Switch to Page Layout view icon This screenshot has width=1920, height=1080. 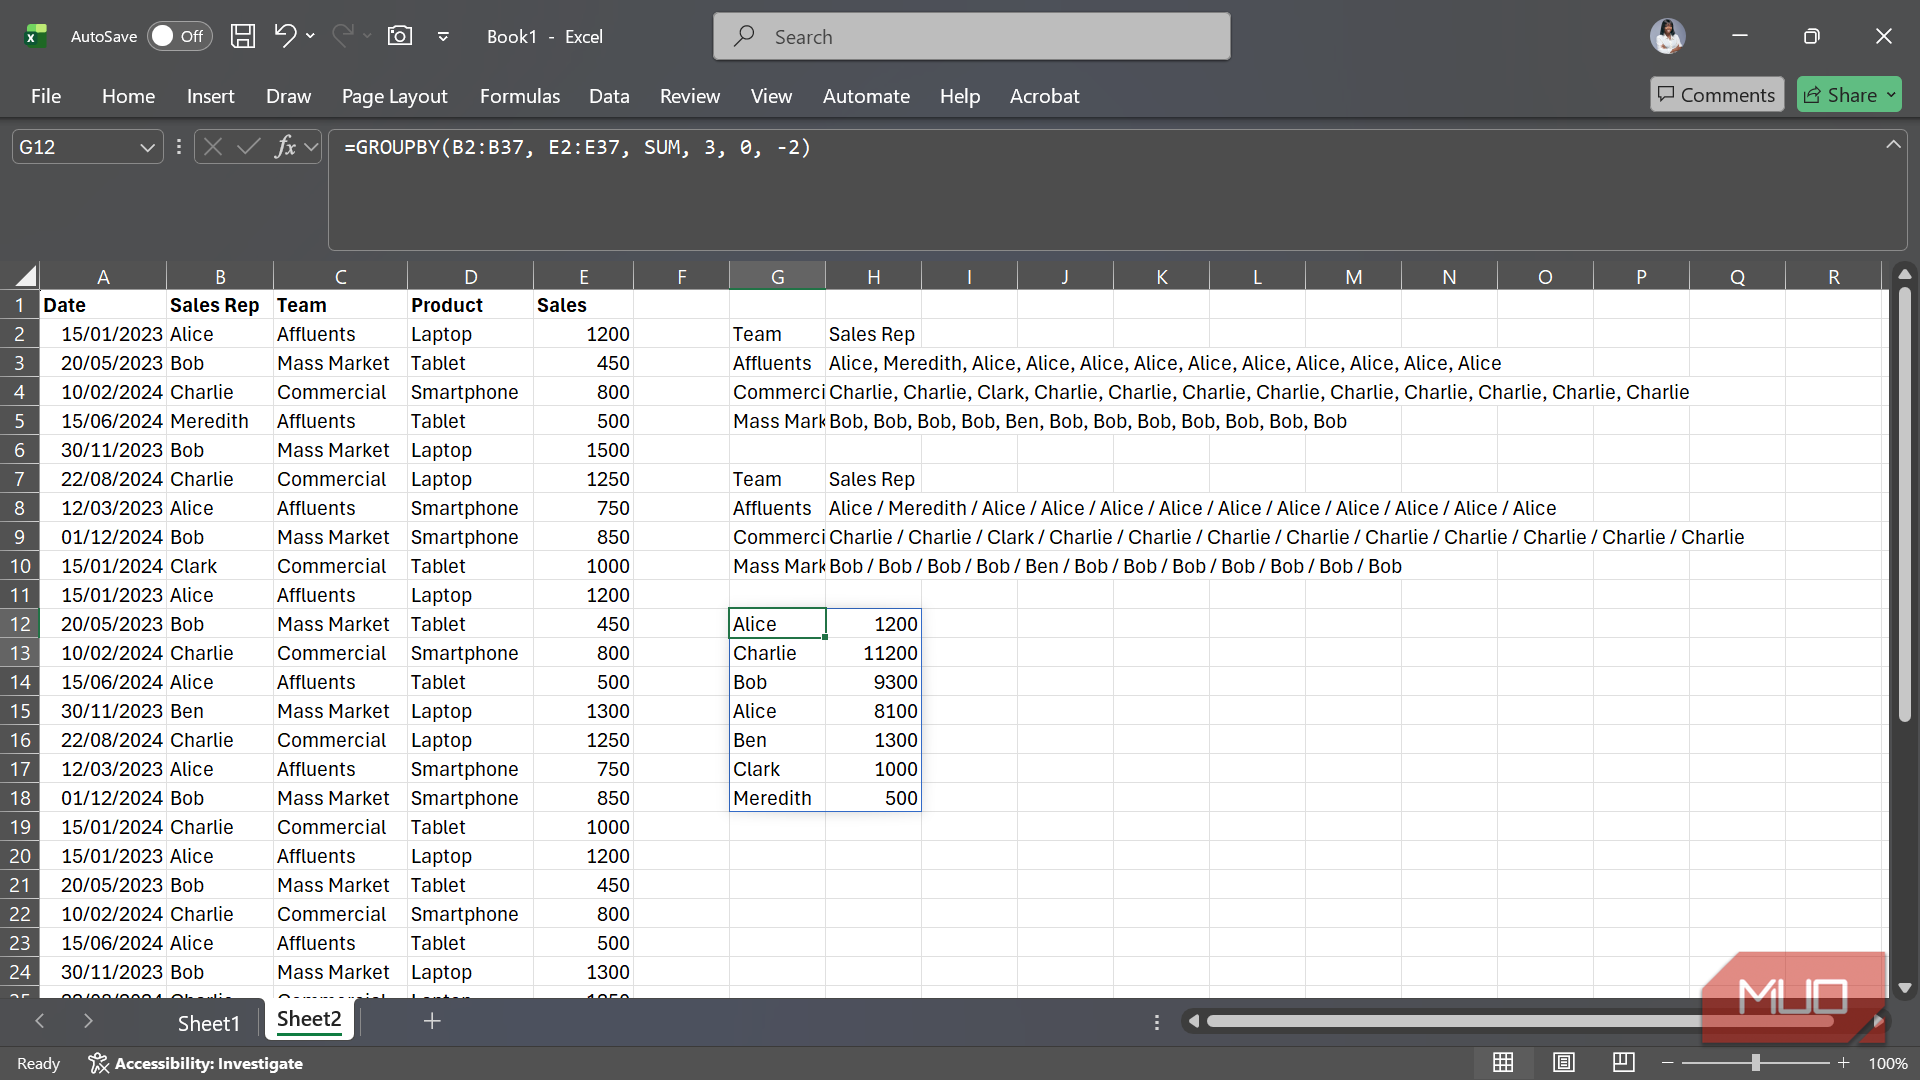[x=1564, y=1062]
